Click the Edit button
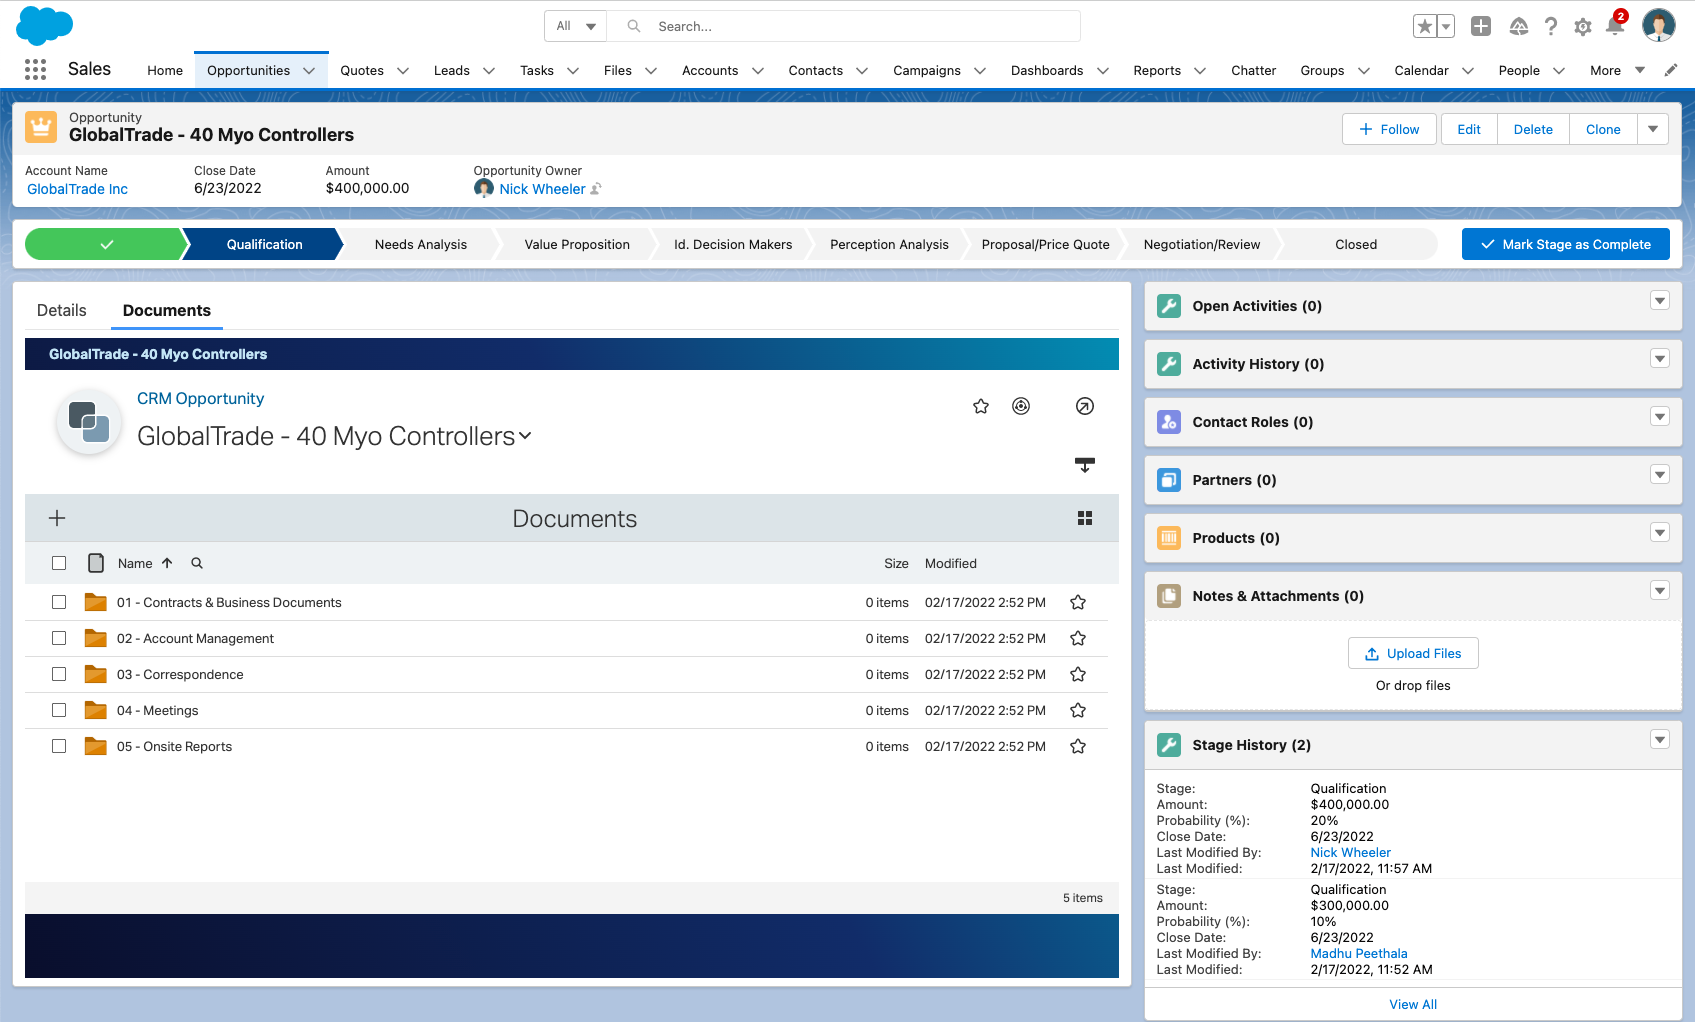The image size is (1695, 1022). pos(1469,129)
